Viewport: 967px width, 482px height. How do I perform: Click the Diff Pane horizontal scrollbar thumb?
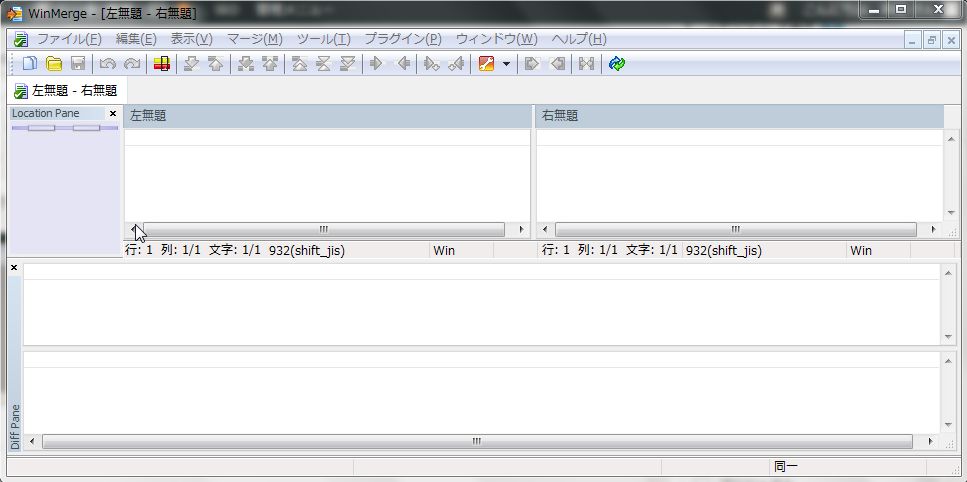(477, 441)
